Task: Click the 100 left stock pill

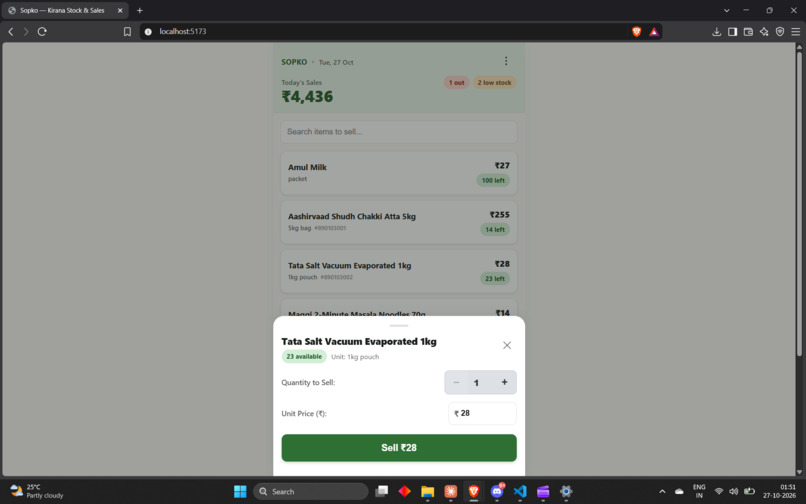Action: (x=493, y=181)
